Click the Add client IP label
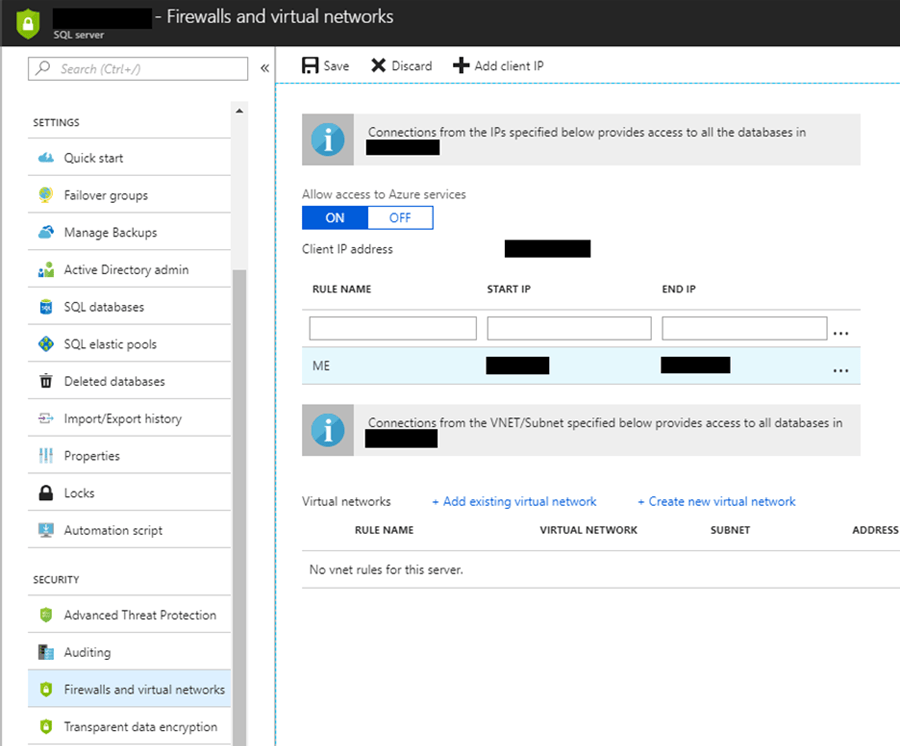Screen dimensions: 900x746 [509, 66]
